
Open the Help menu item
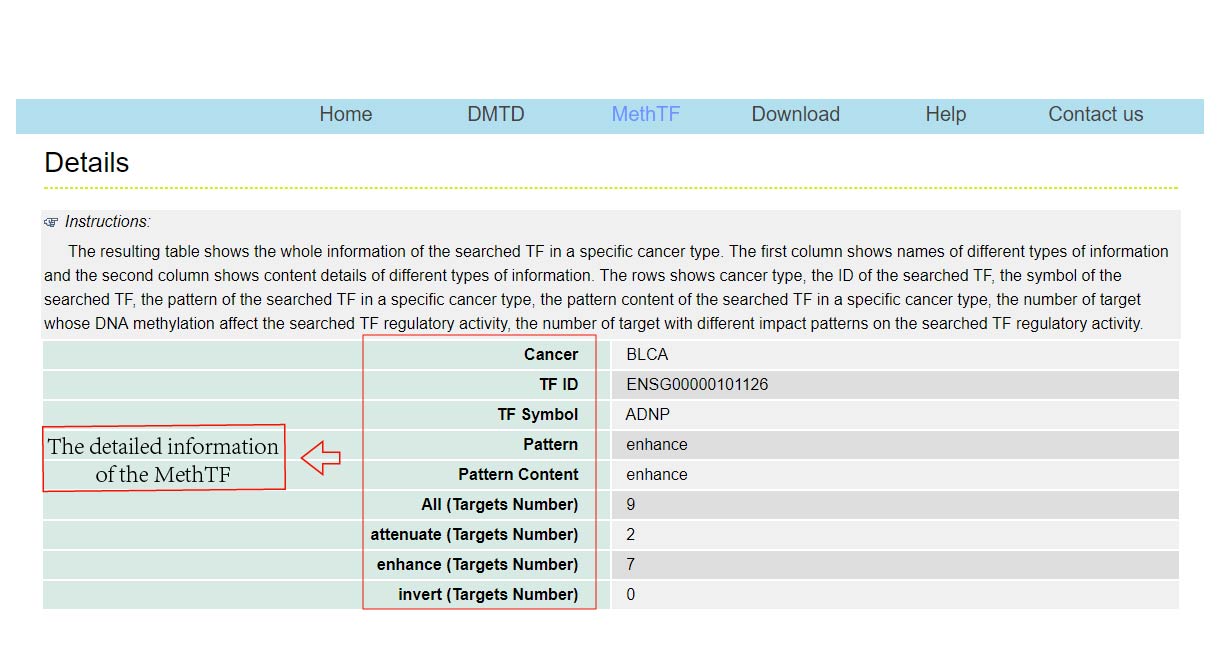(945, 114)
